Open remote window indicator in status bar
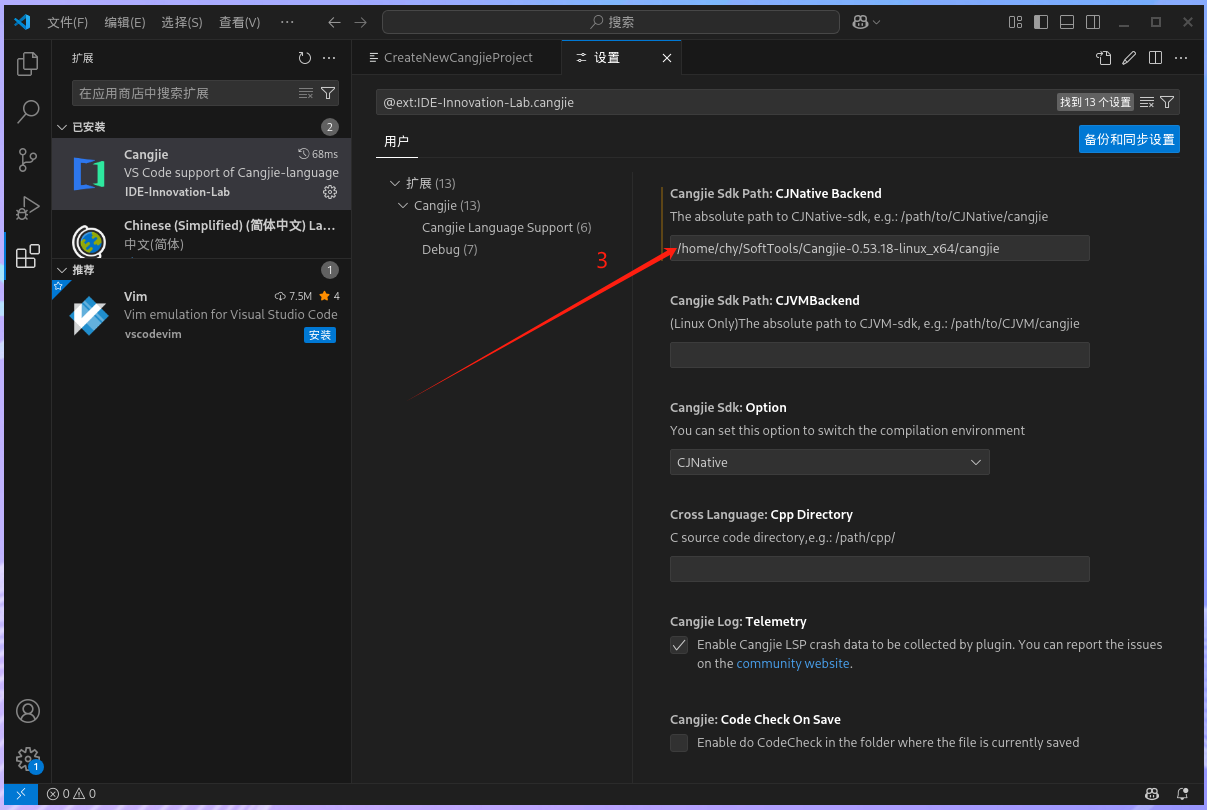This screenshot has width=1207, height=810. click(x=21, y=794)
